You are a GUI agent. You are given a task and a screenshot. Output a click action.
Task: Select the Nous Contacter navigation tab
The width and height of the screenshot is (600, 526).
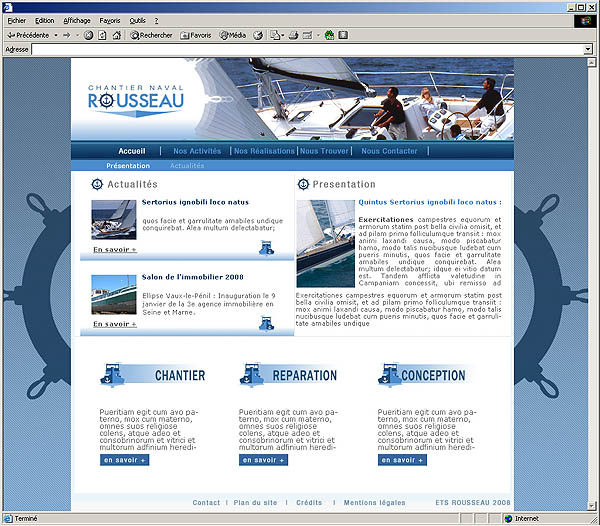(389, 151)
